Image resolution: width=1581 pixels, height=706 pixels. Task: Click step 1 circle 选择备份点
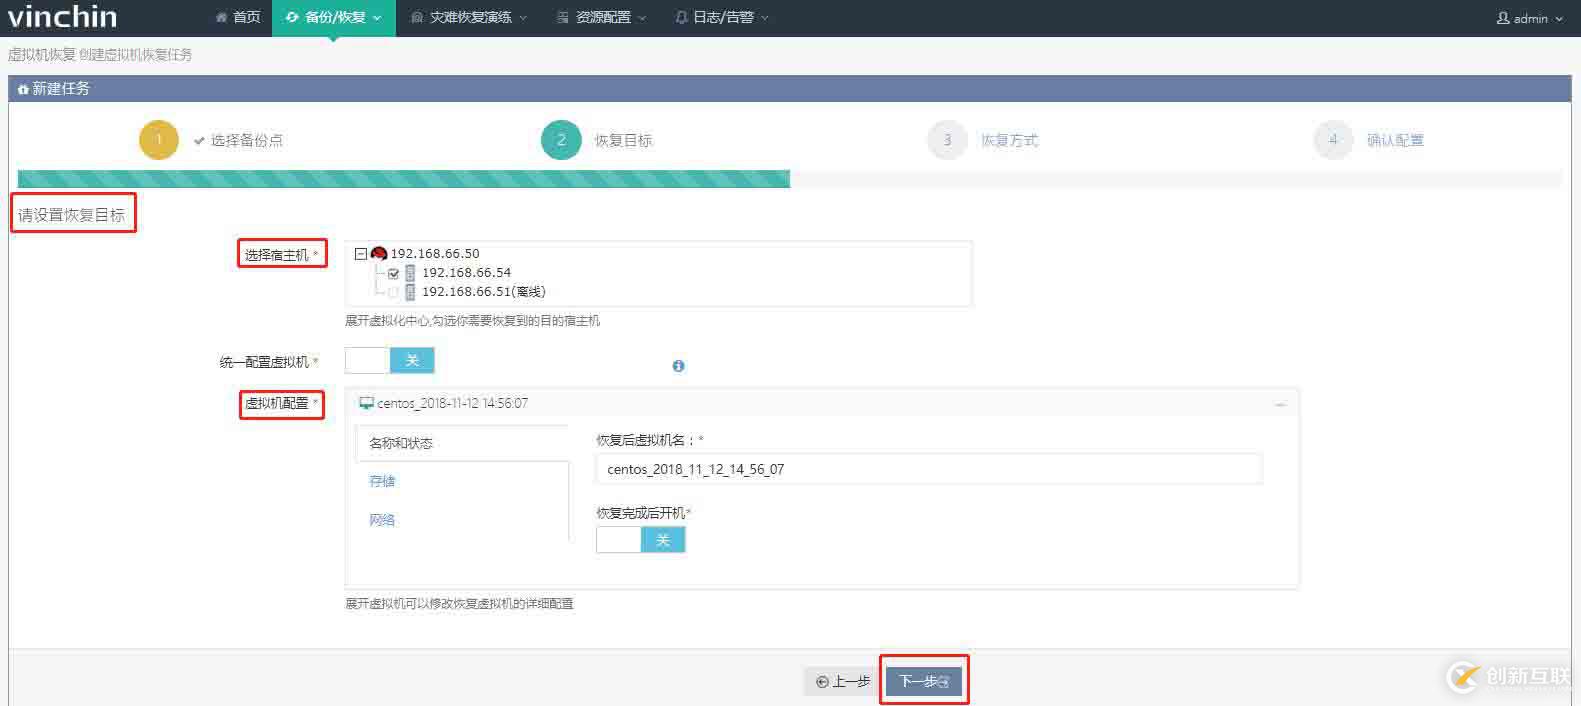pos(159,140)
